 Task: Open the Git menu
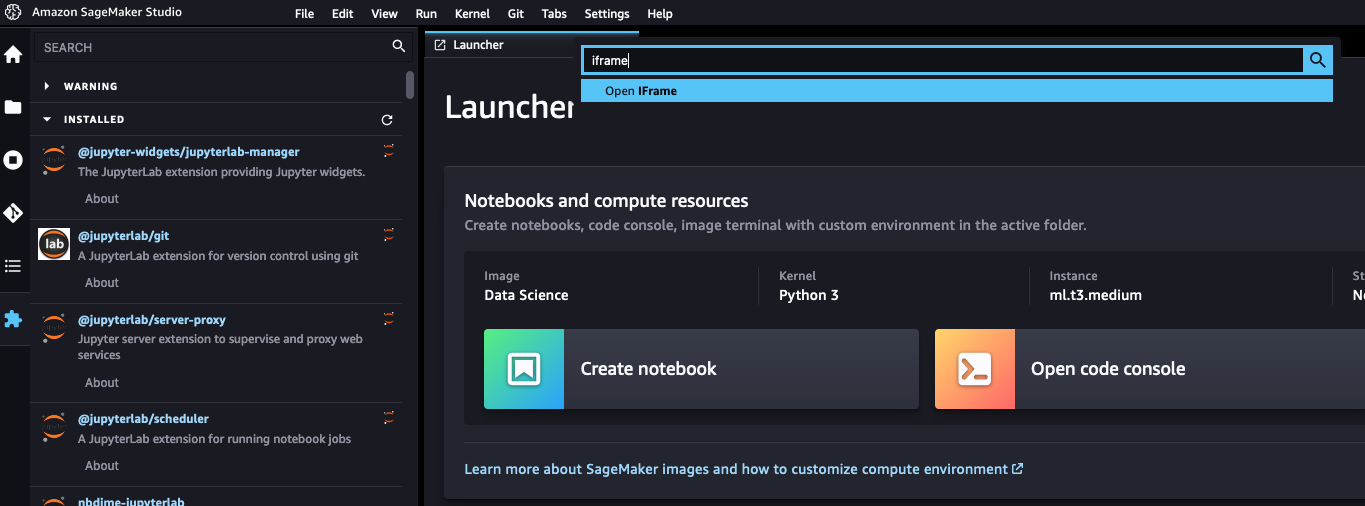click(516, 14)
